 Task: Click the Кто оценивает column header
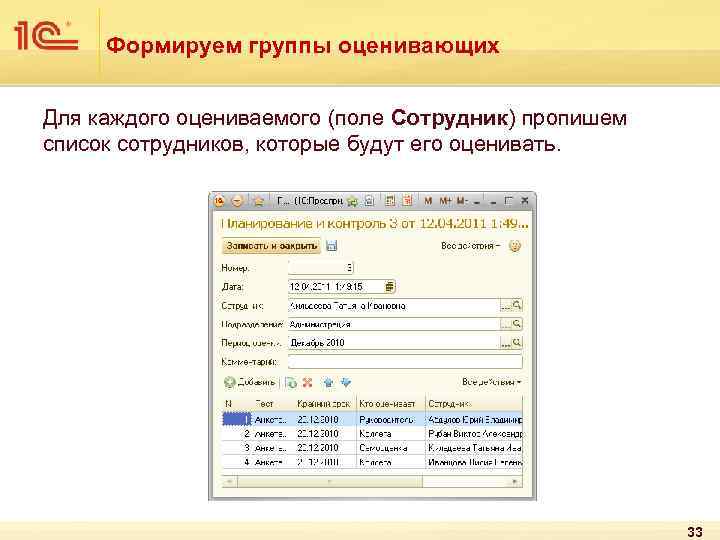(391, 404)
